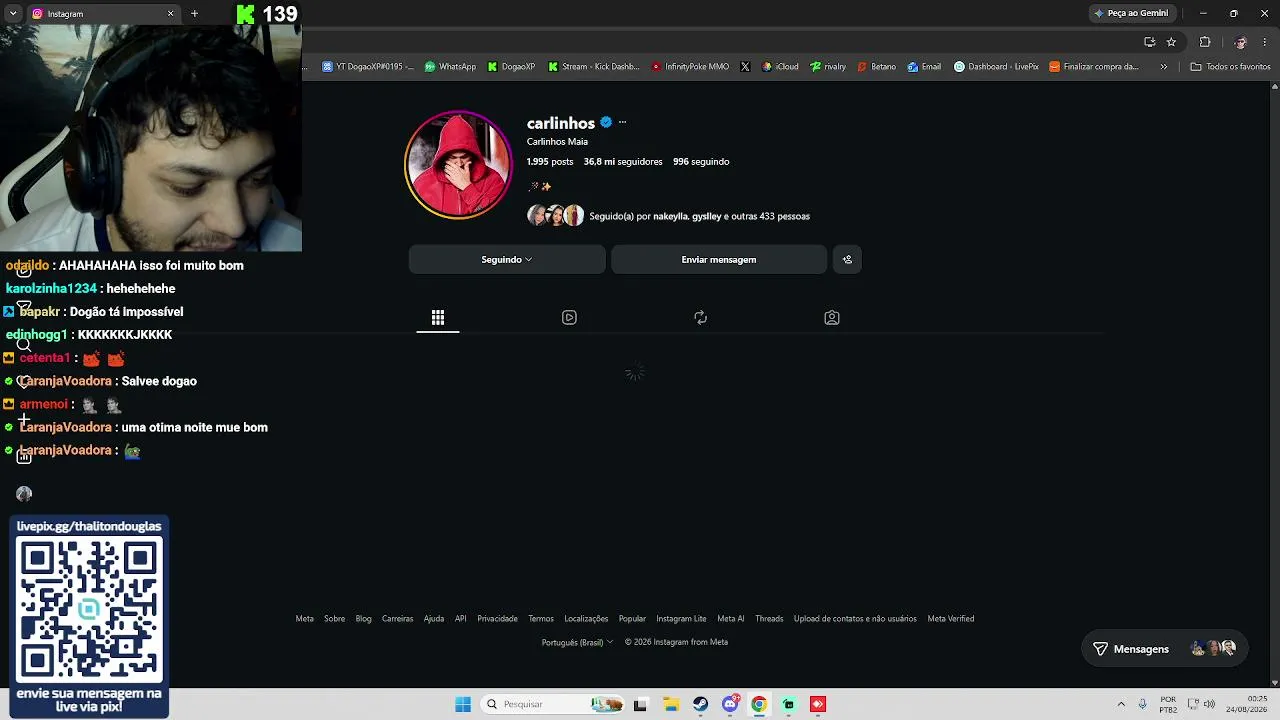Open the Português (Brasil) language dropdown
The width and height of the screenshot is (1280, 720).
point(577,642)
